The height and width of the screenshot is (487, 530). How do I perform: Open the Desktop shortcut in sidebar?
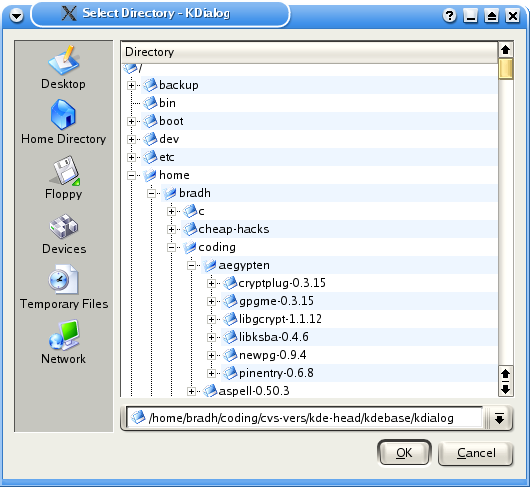(63, 68)
